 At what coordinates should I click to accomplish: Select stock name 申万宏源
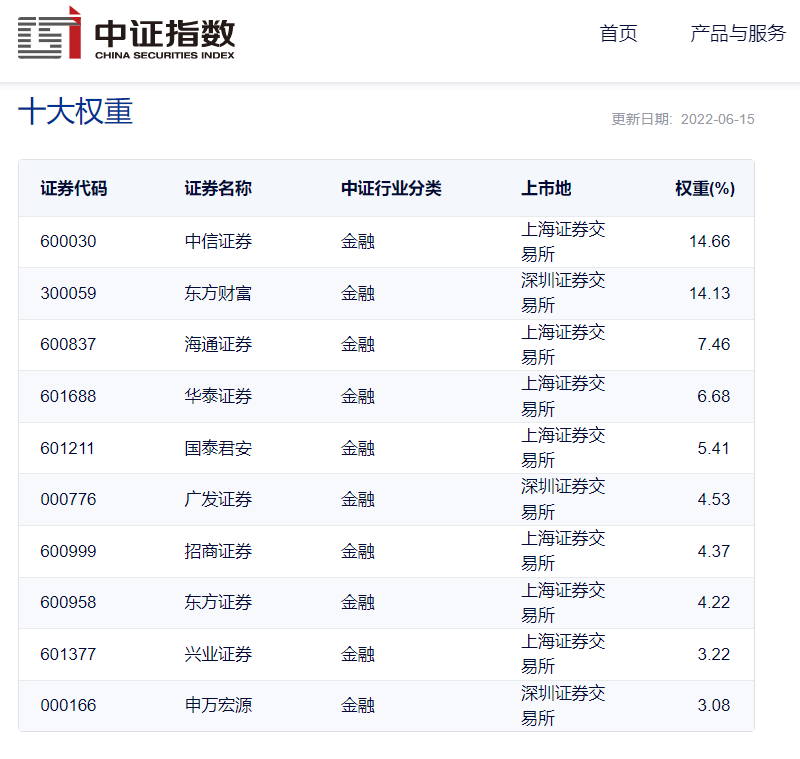(218, 705)
